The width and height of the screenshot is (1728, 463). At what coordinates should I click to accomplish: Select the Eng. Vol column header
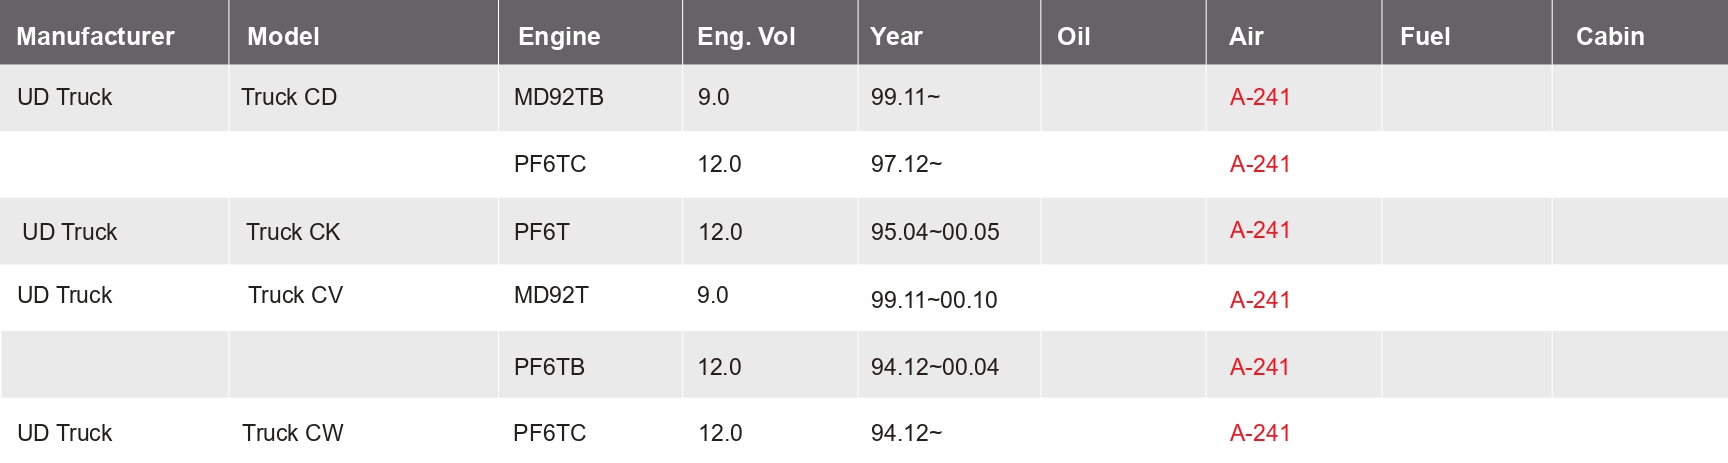pos(746,37)
